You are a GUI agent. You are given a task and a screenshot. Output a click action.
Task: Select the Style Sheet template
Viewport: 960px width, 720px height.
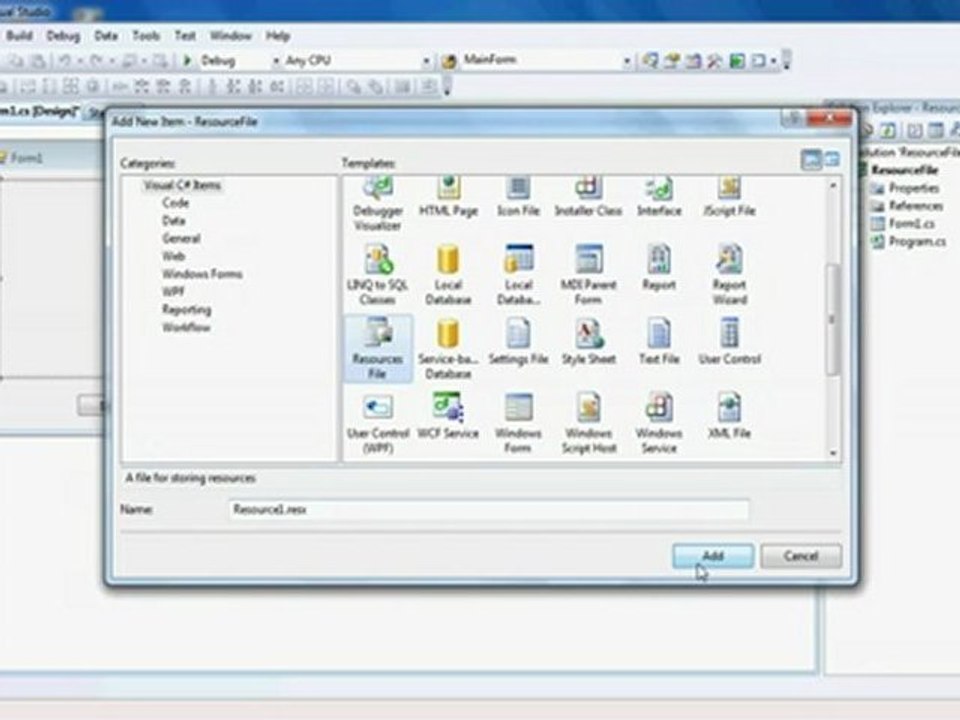tap(588, 342)
